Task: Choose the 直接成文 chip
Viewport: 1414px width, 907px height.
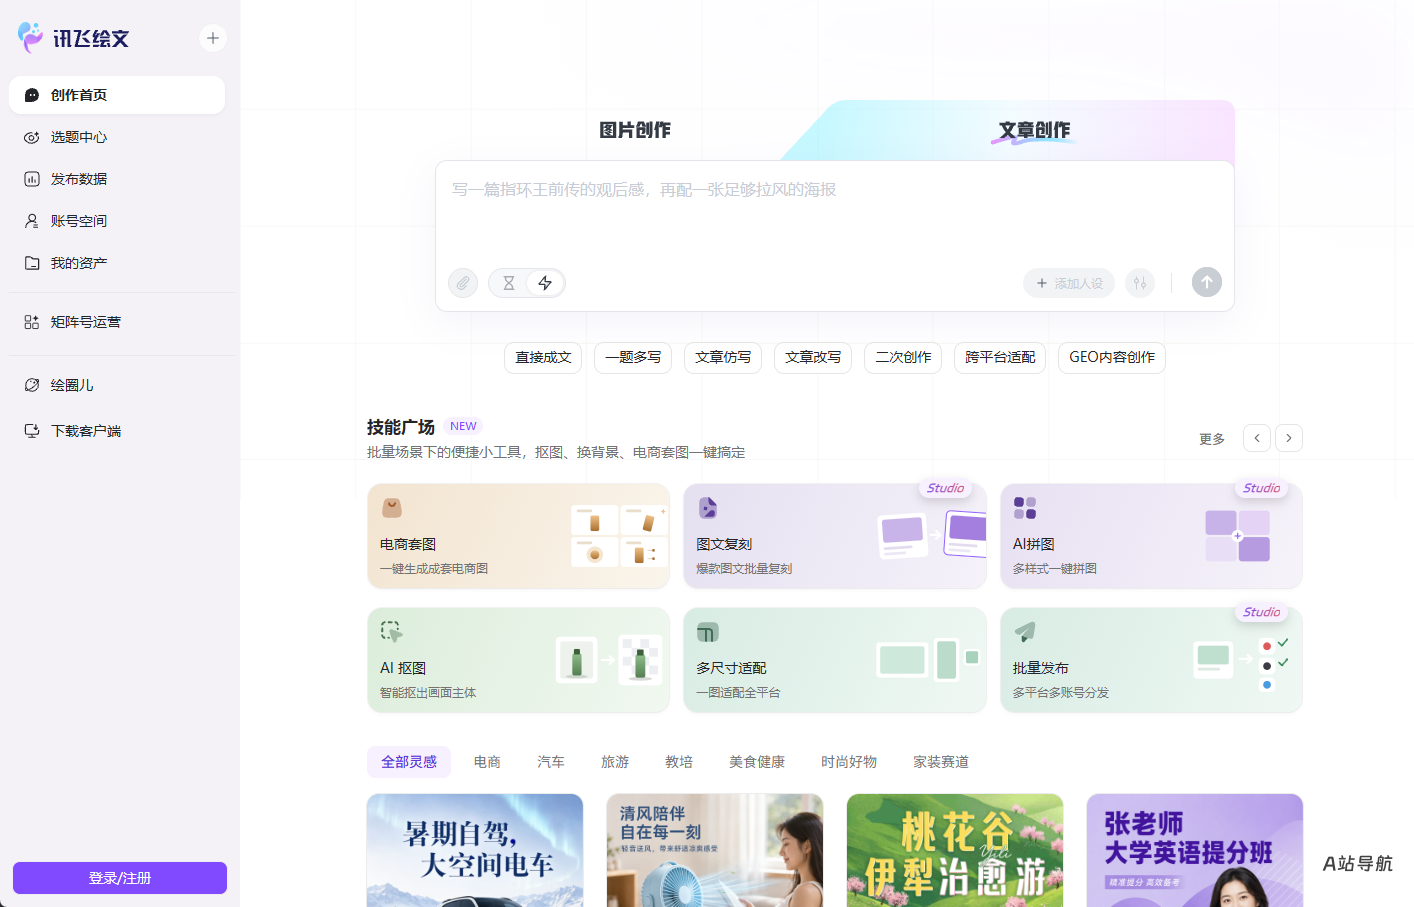Action: 543,358
